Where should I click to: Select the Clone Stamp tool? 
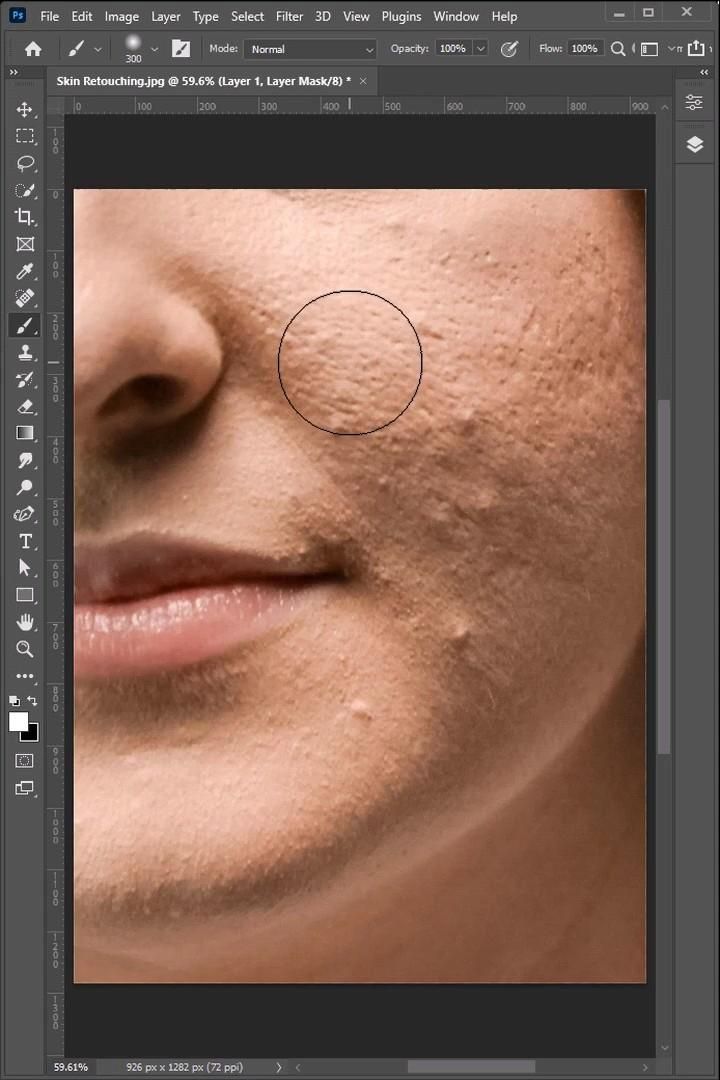(x=25, y=353)
